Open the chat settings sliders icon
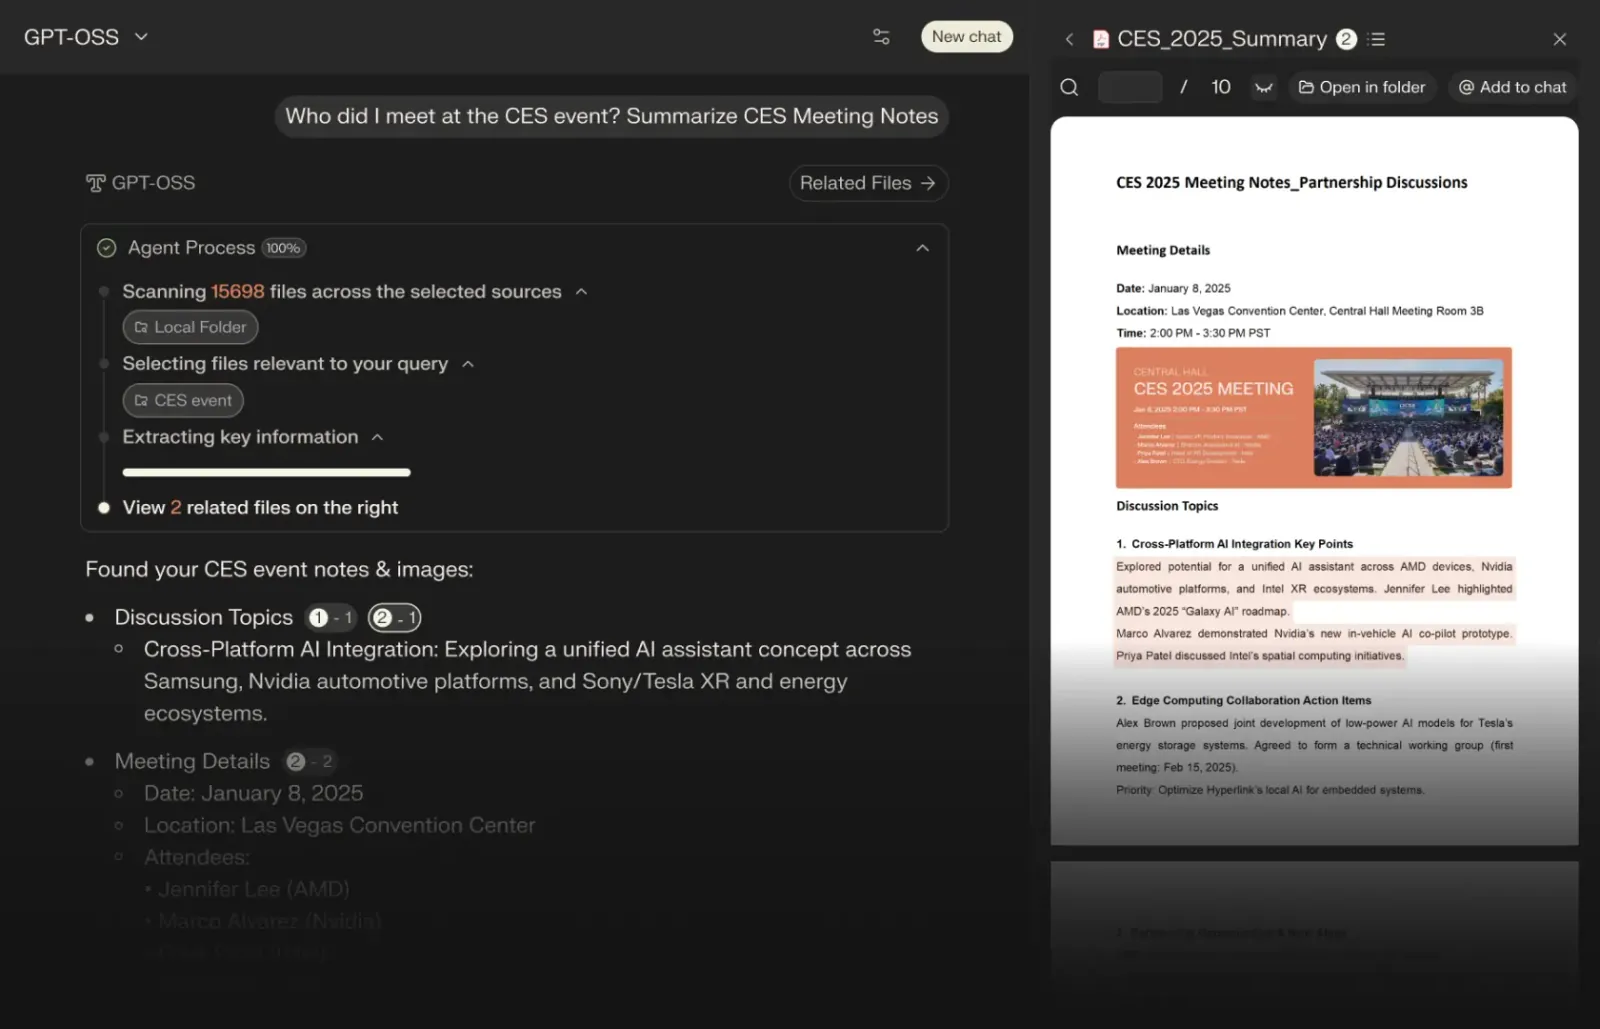 point(881,37)
